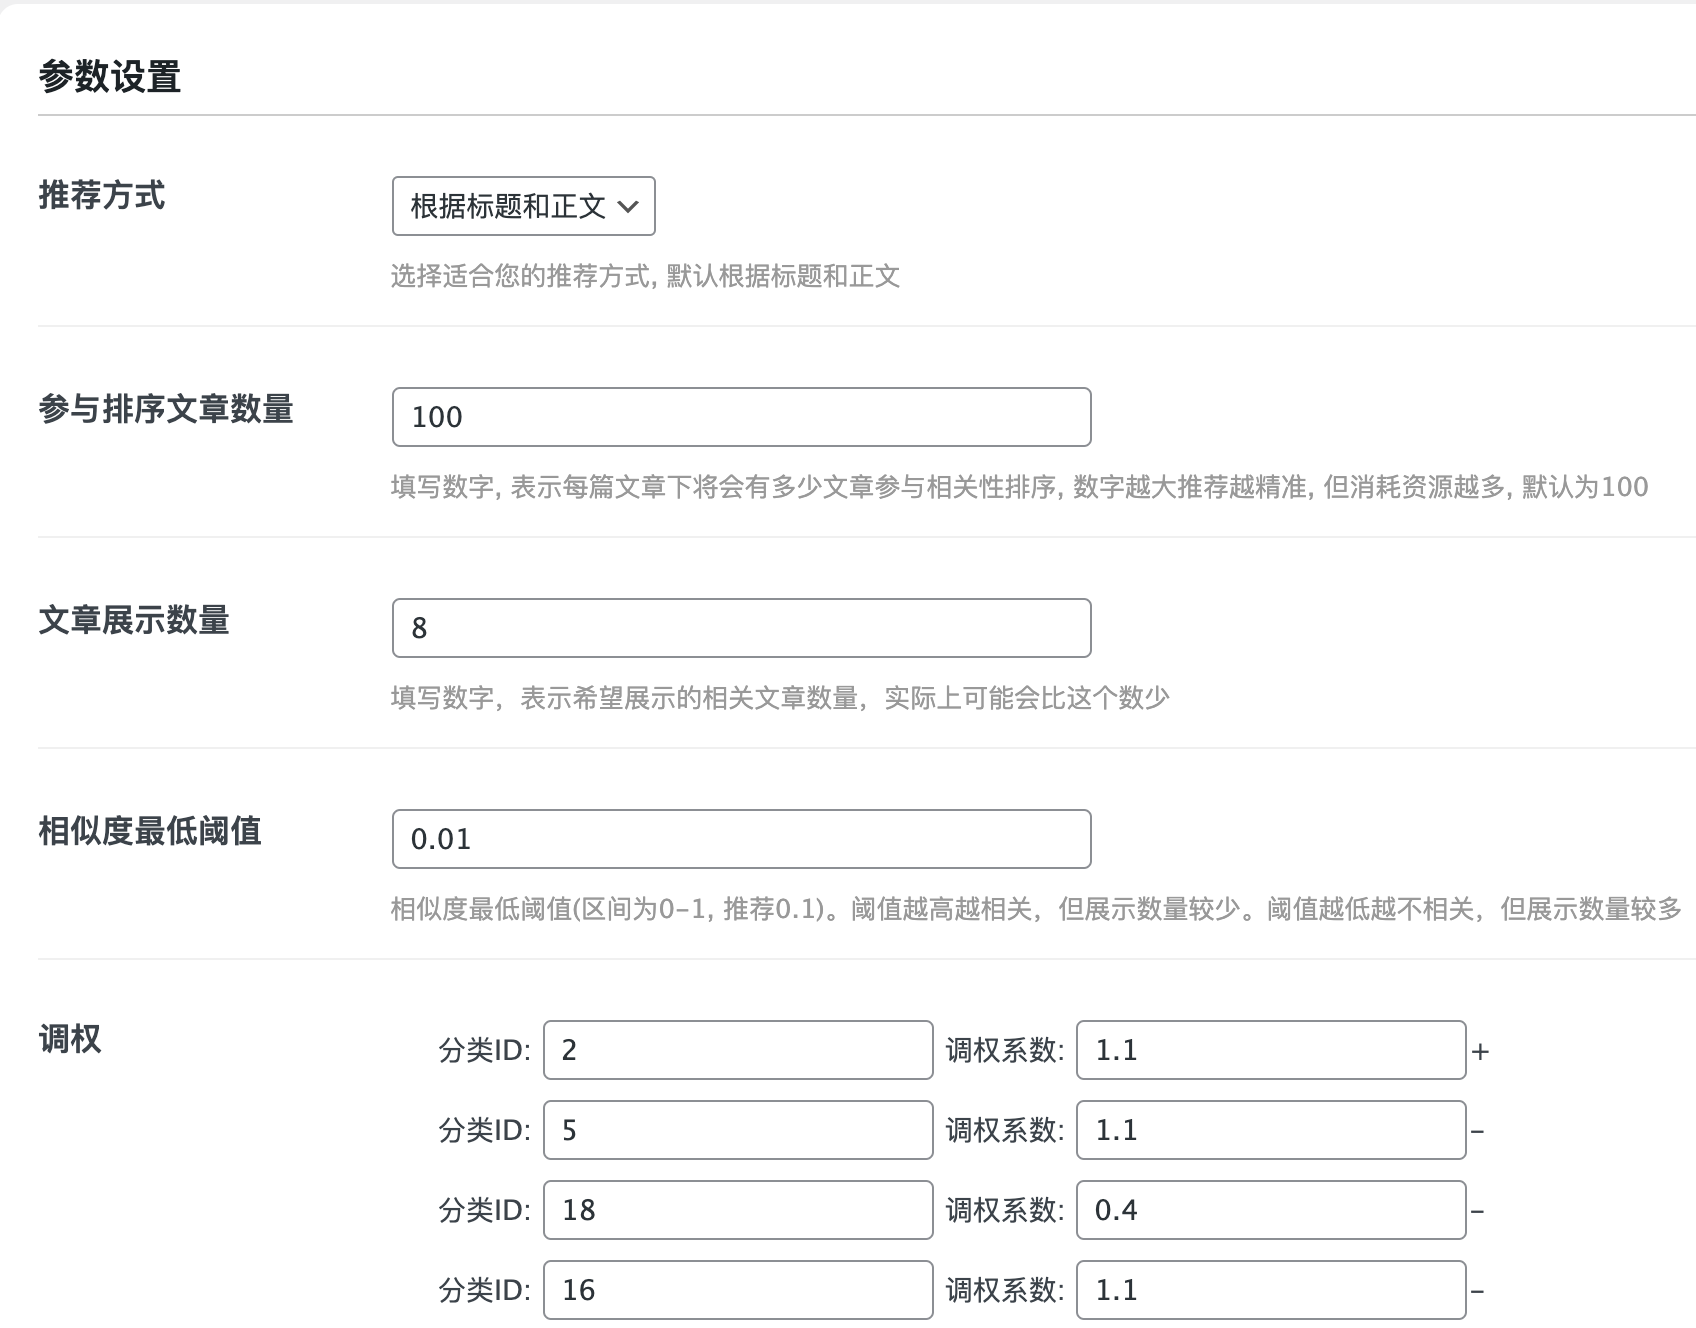Click 调权系数 field in the ID 5 row

tap(1271, 1130)
